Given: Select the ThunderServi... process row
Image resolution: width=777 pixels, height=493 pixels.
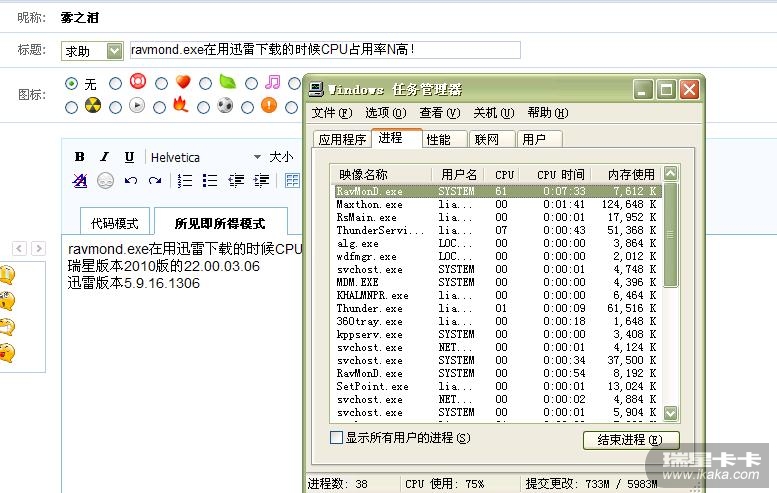Looking at the screenshot, I should 497,230.
